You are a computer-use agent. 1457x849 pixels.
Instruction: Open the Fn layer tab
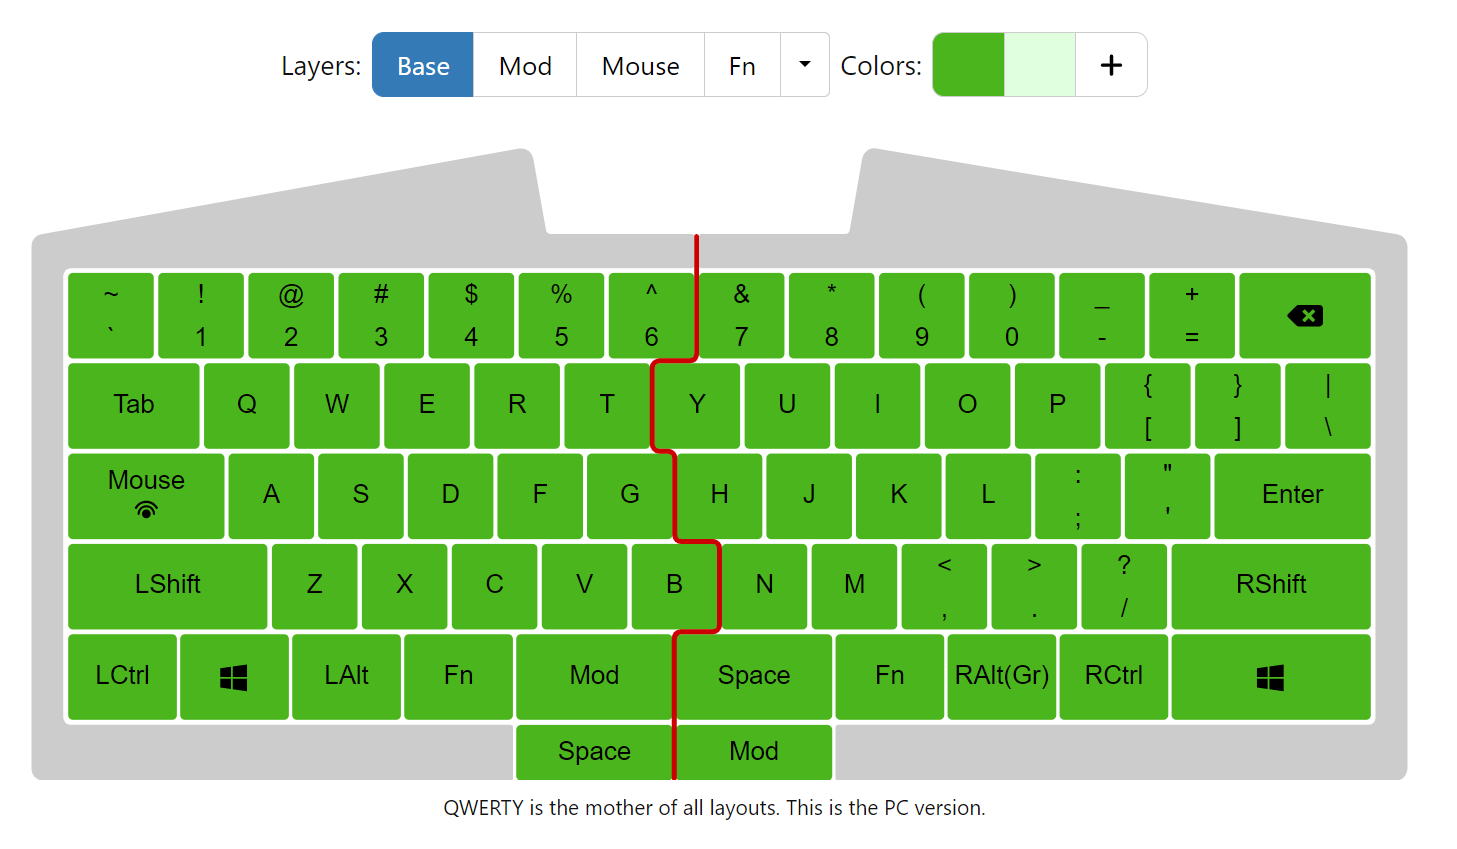pos(742,65)
